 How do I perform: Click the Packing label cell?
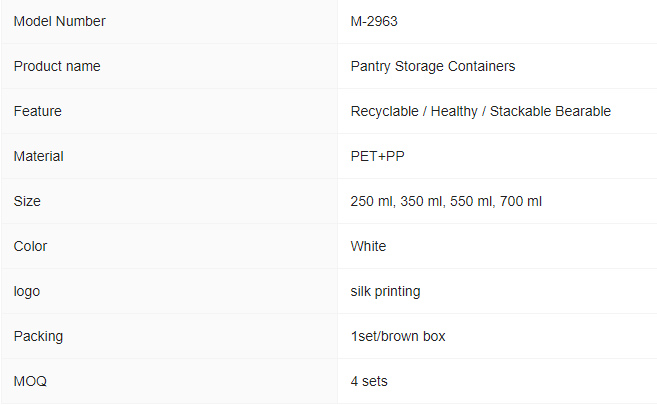pos(169,336)
